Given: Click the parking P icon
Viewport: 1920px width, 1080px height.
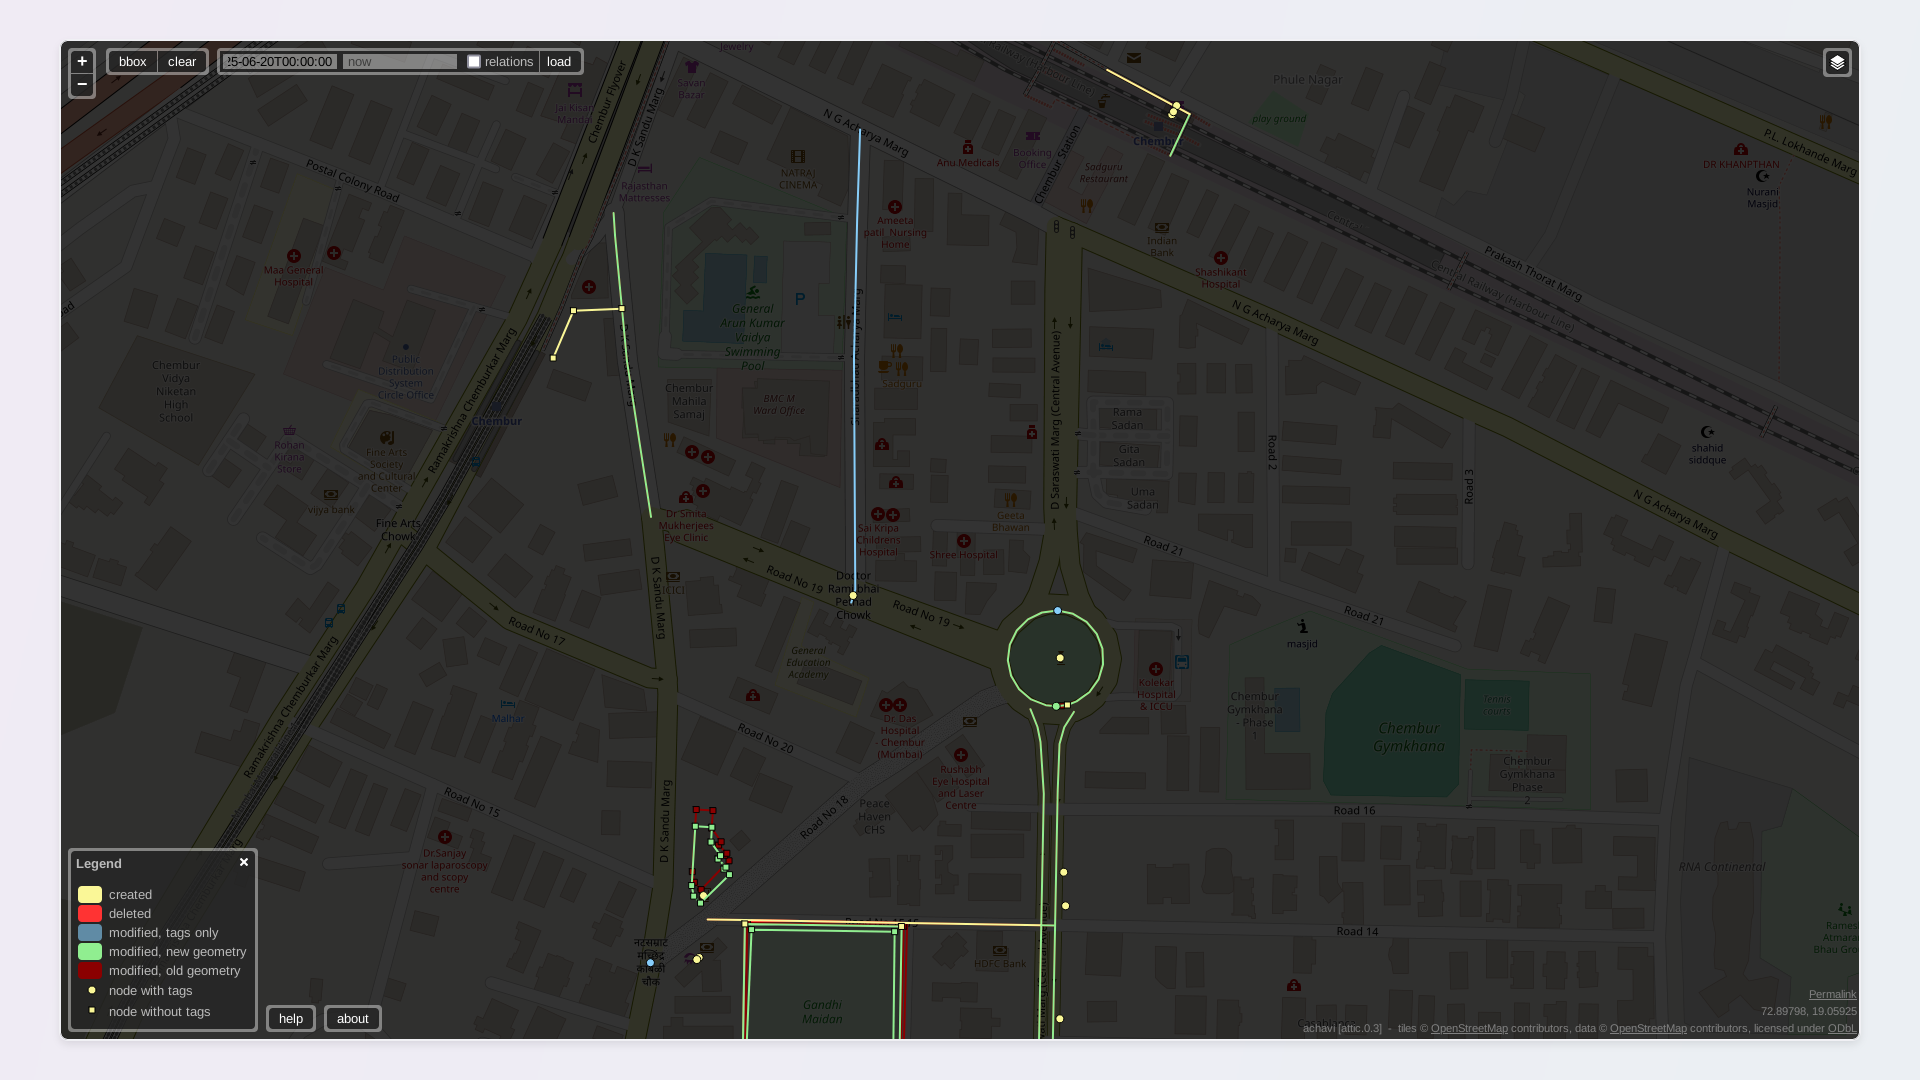Looking at the screenshot, I should (x=800, y=299).
